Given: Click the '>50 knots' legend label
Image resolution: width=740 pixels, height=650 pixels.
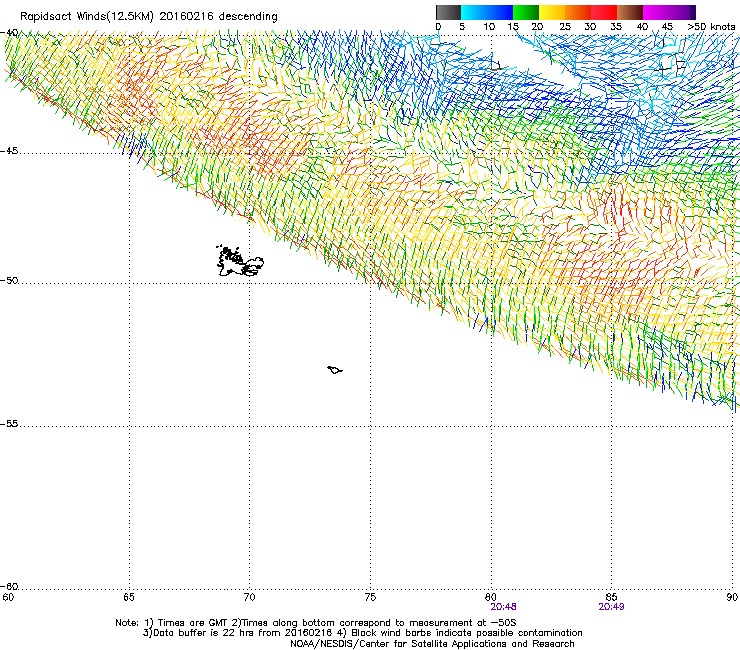Looking at the screenshot, I should (711, 27).
